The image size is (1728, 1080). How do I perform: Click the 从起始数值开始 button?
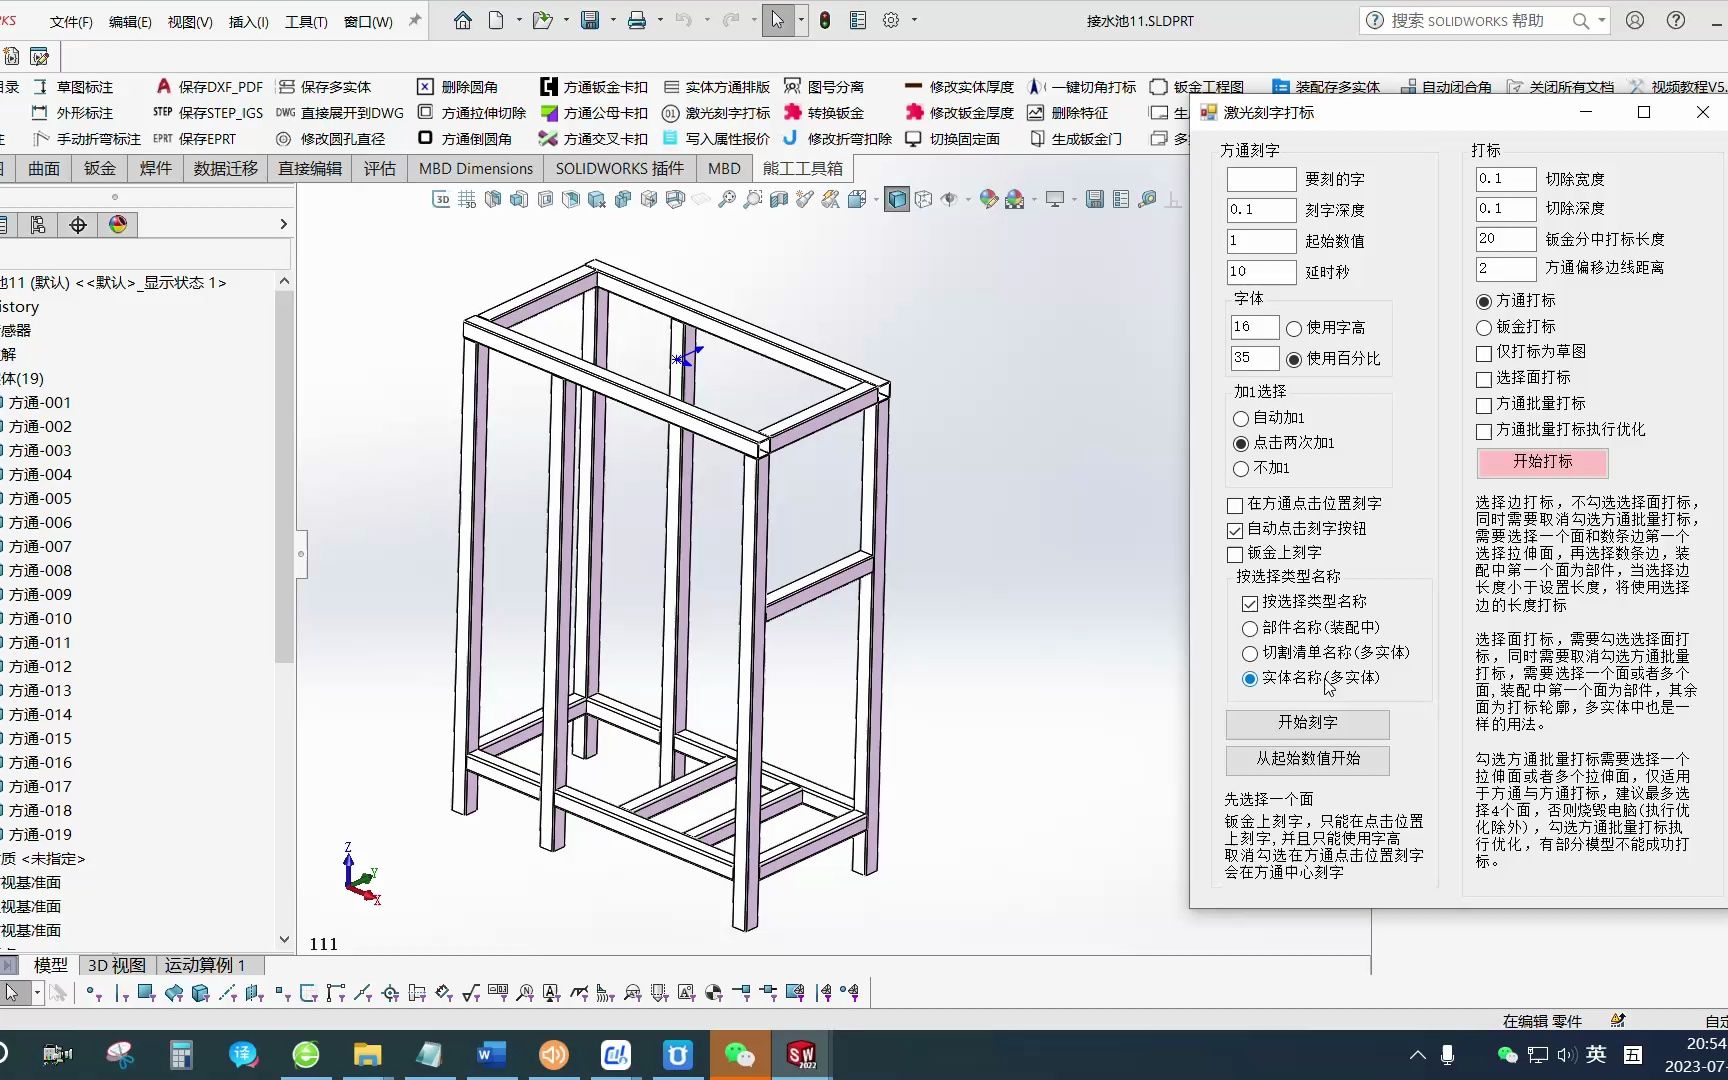1306,760
